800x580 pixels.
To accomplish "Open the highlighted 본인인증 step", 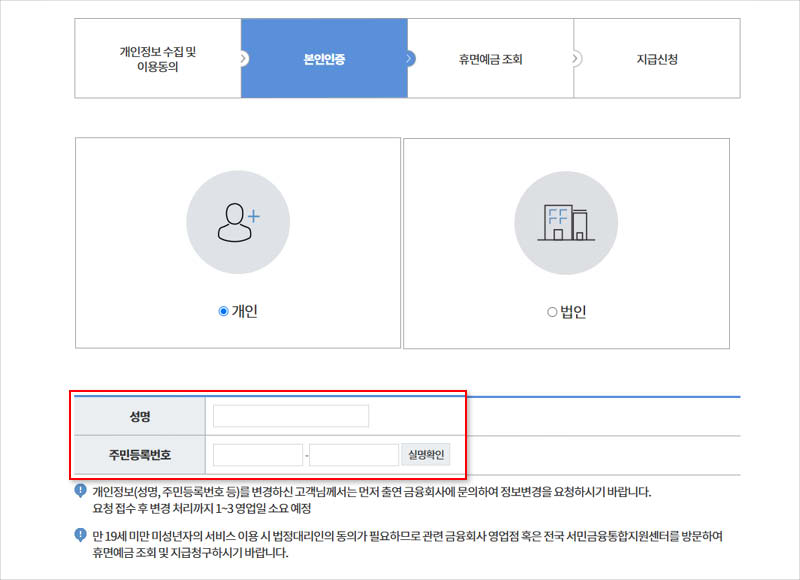I will pyautogui.click(x=323, y=58).
